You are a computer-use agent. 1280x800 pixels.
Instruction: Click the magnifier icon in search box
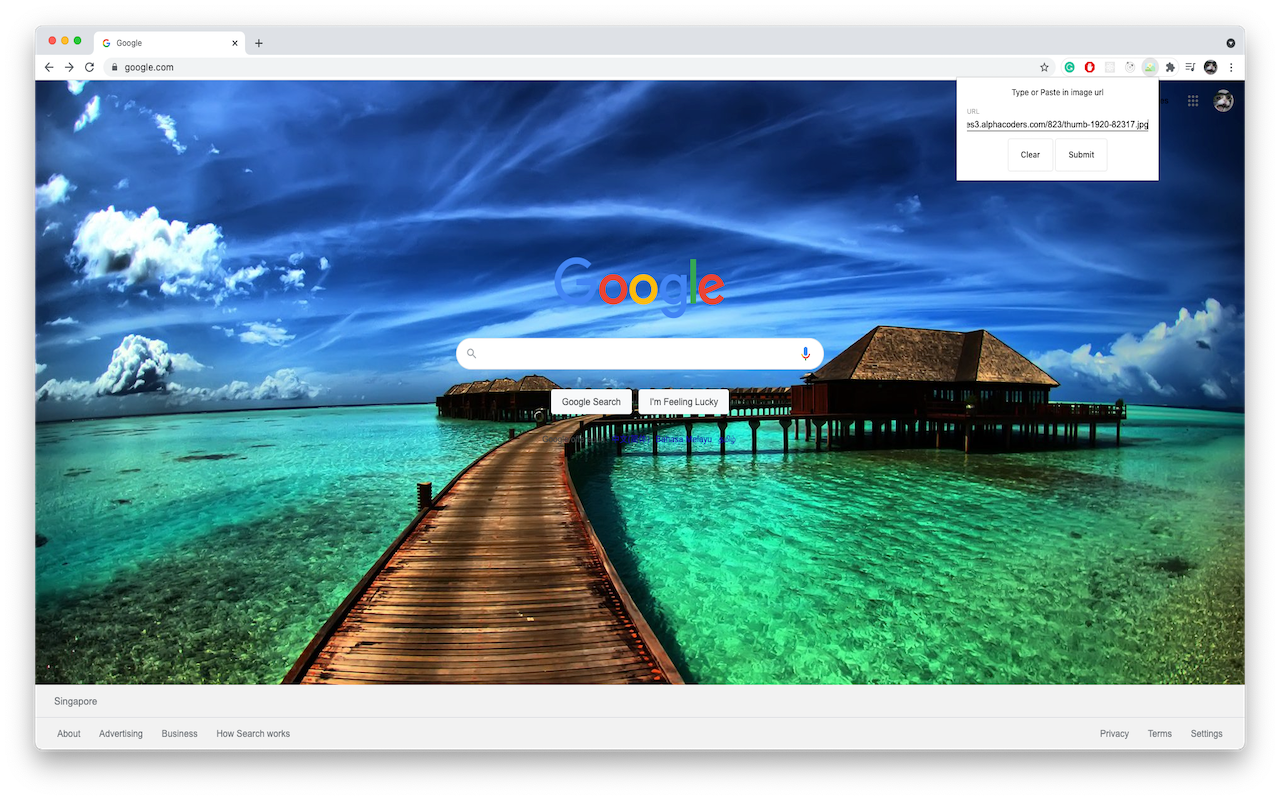tap(471, 353)
